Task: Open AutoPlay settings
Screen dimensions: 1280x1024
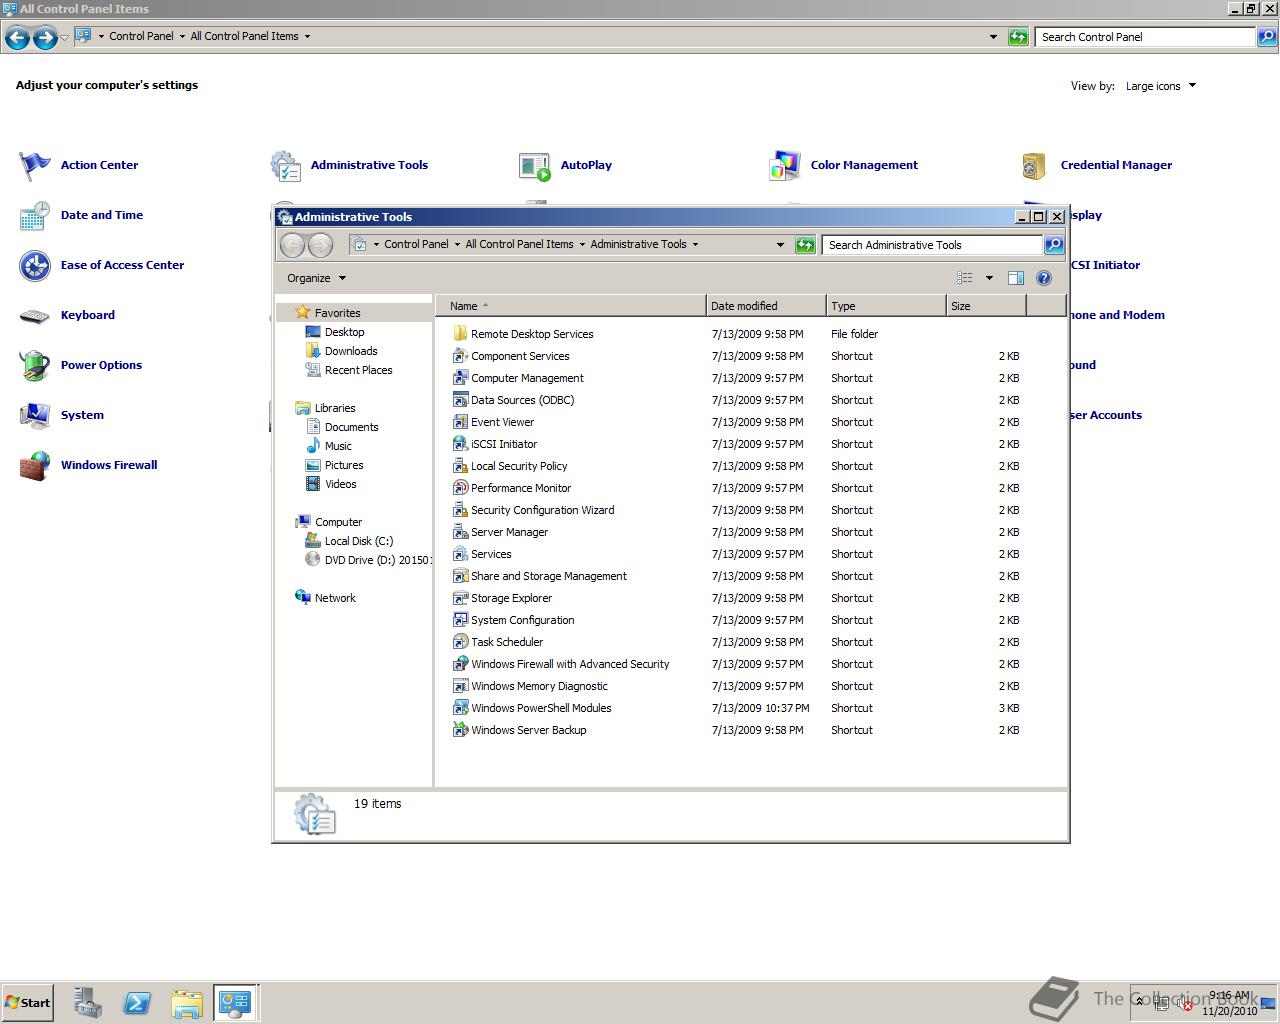Action: (x=565, y=165)
